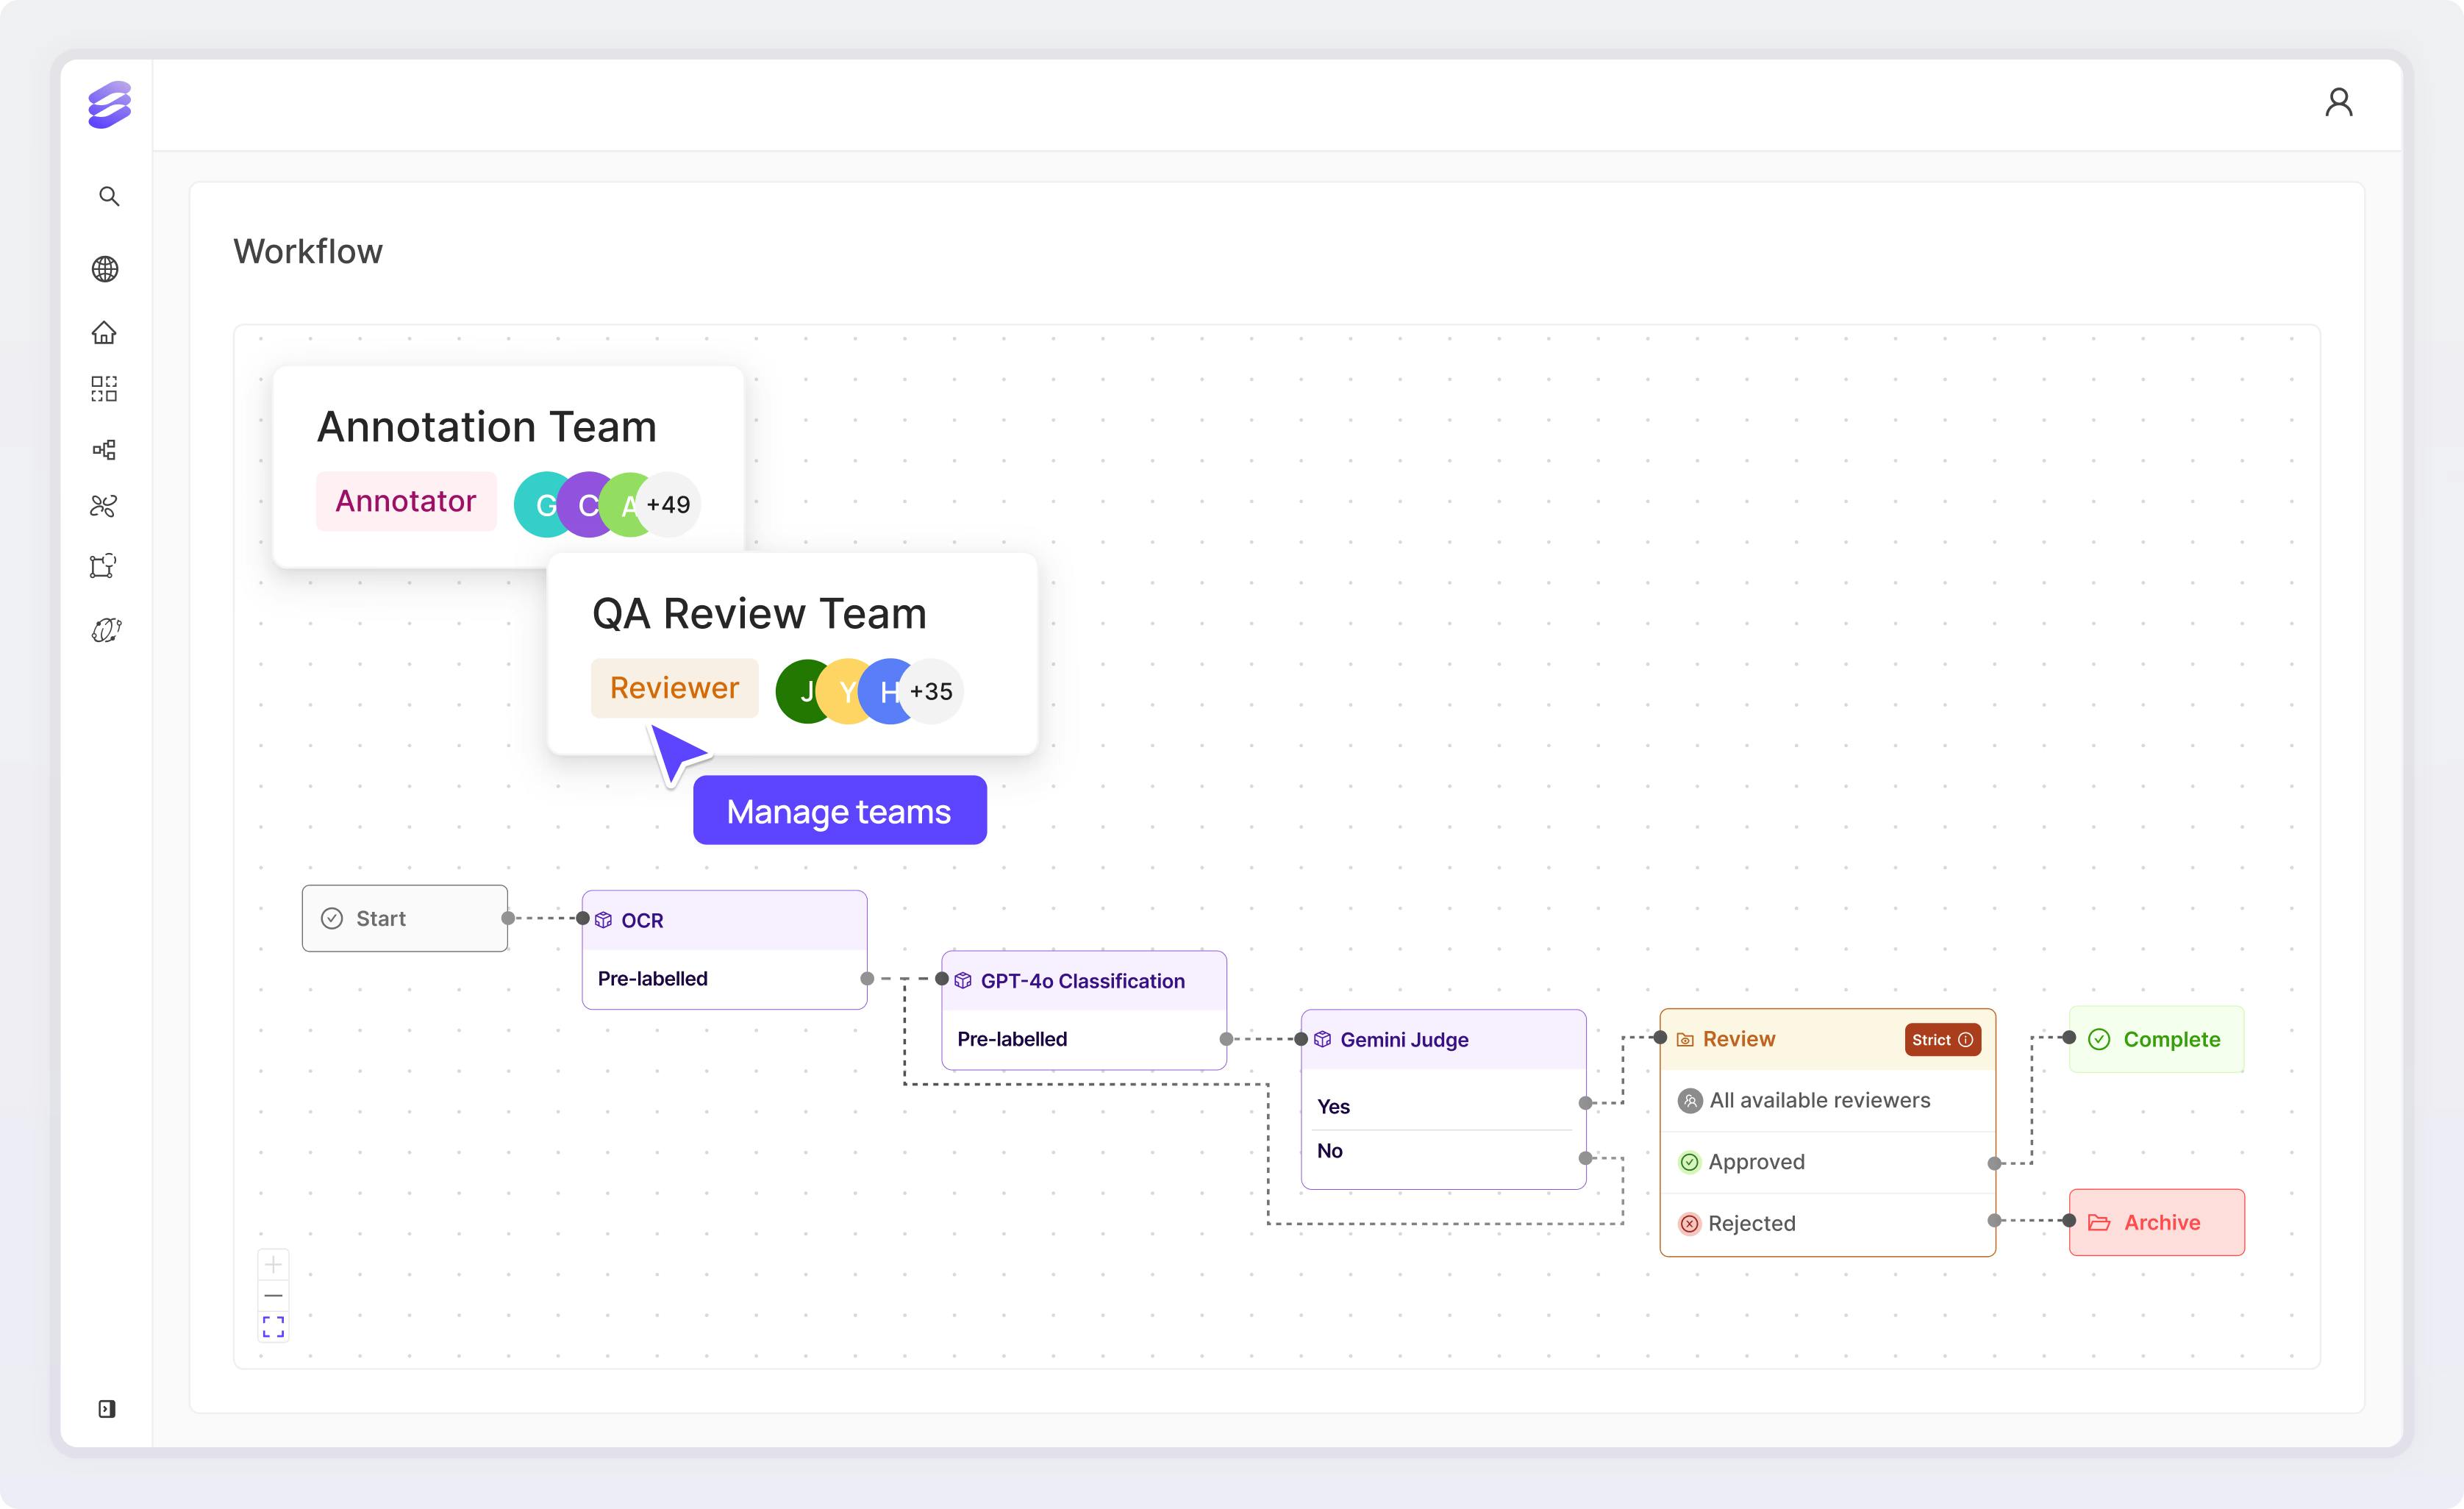Viewport: 2464px width, 1509px height.
Task: Zoom out the workflow canvas
Action: click(x=273, y=1295)
